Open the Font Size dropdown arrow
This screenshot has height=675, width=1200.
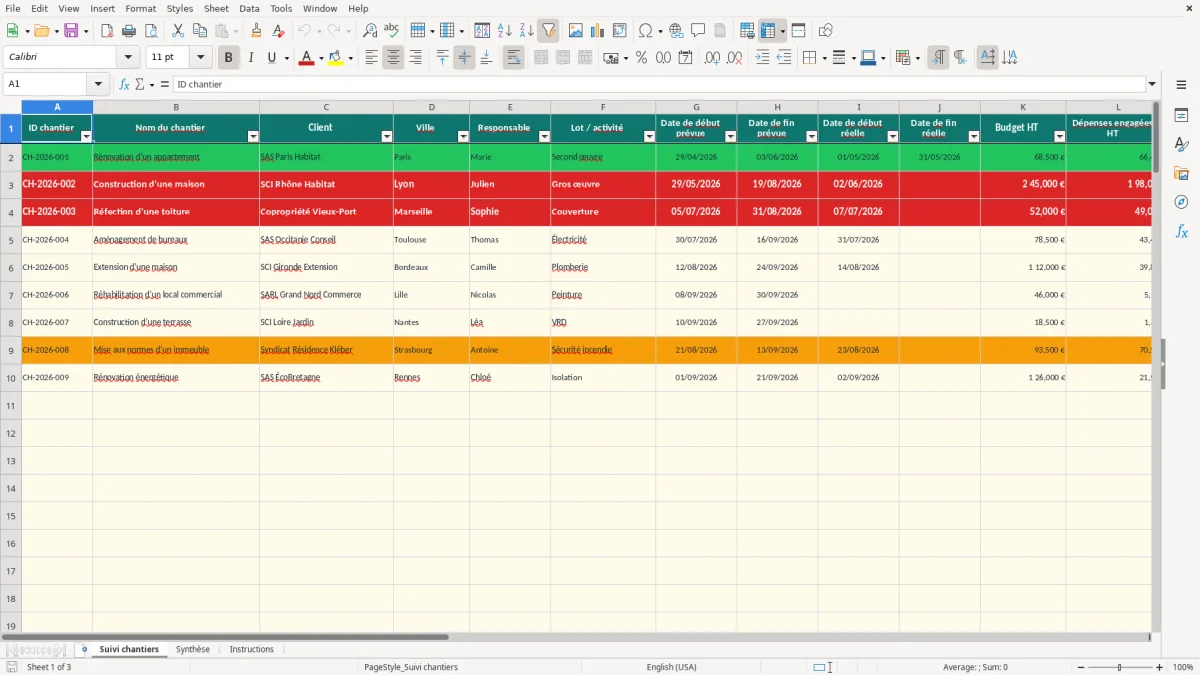point(200,58)
